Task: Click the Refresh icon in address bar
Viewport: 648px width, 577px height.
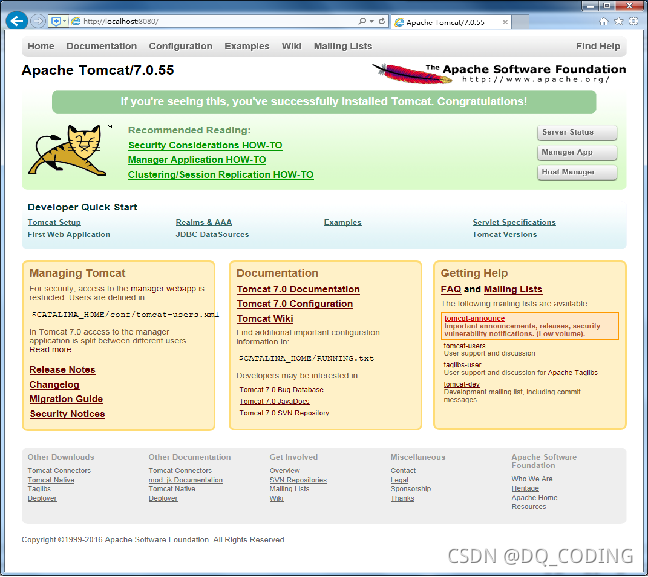Action: pos(382,21)
